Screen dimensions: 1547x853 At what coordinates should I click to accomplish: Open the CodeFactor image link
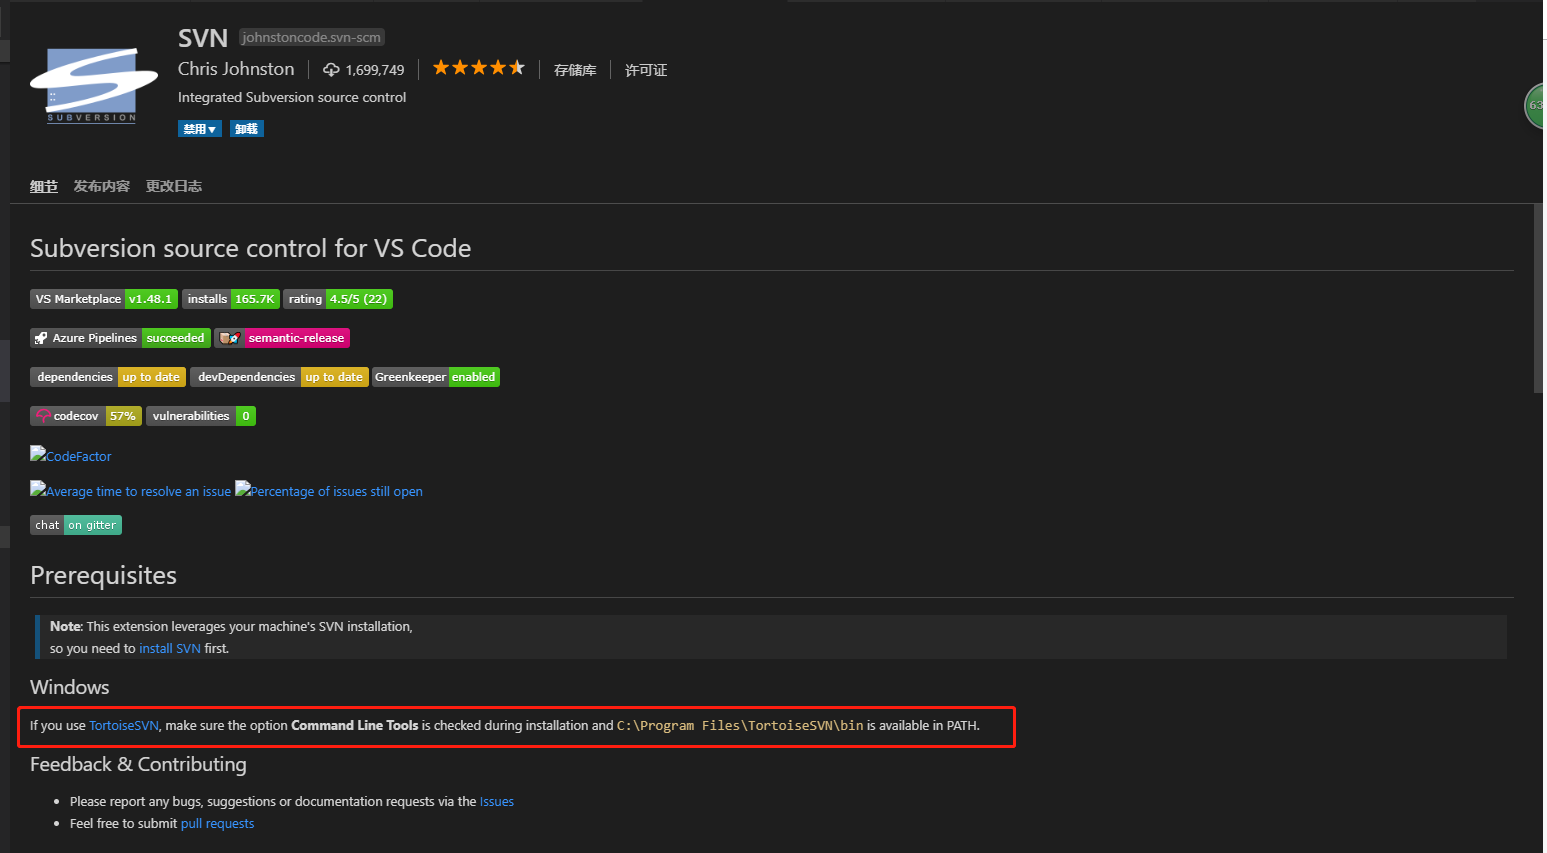pyautogui.click(x=71, y=455)
